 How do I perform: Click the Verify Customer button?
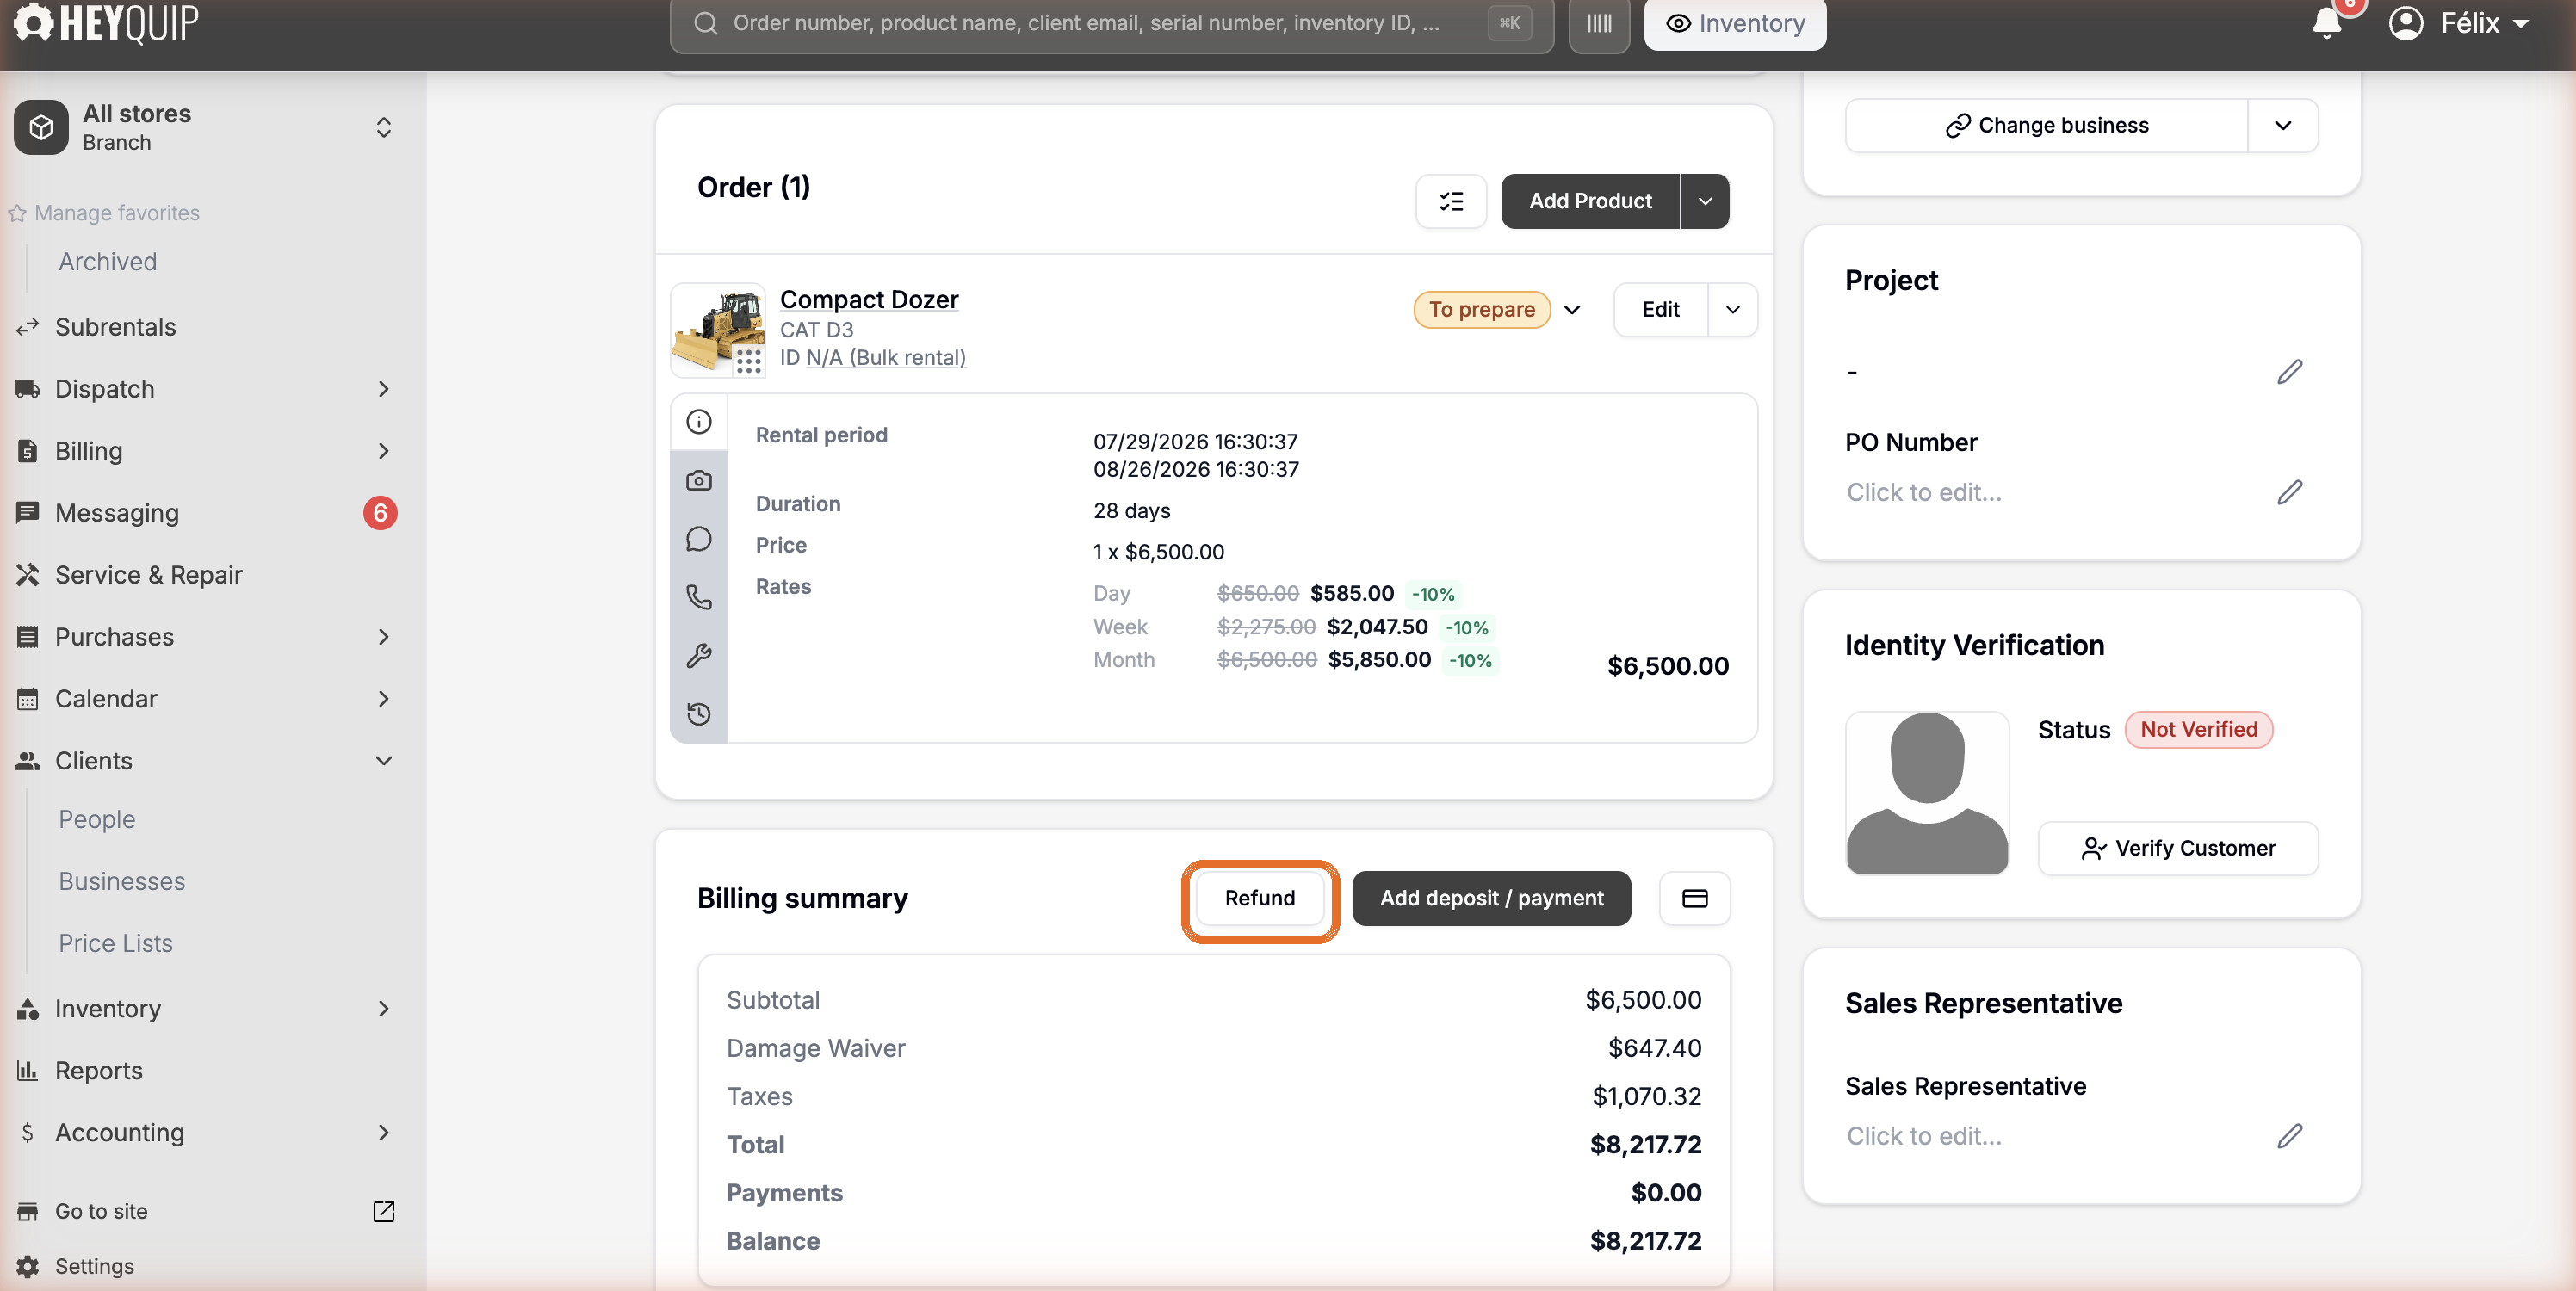2178,848
